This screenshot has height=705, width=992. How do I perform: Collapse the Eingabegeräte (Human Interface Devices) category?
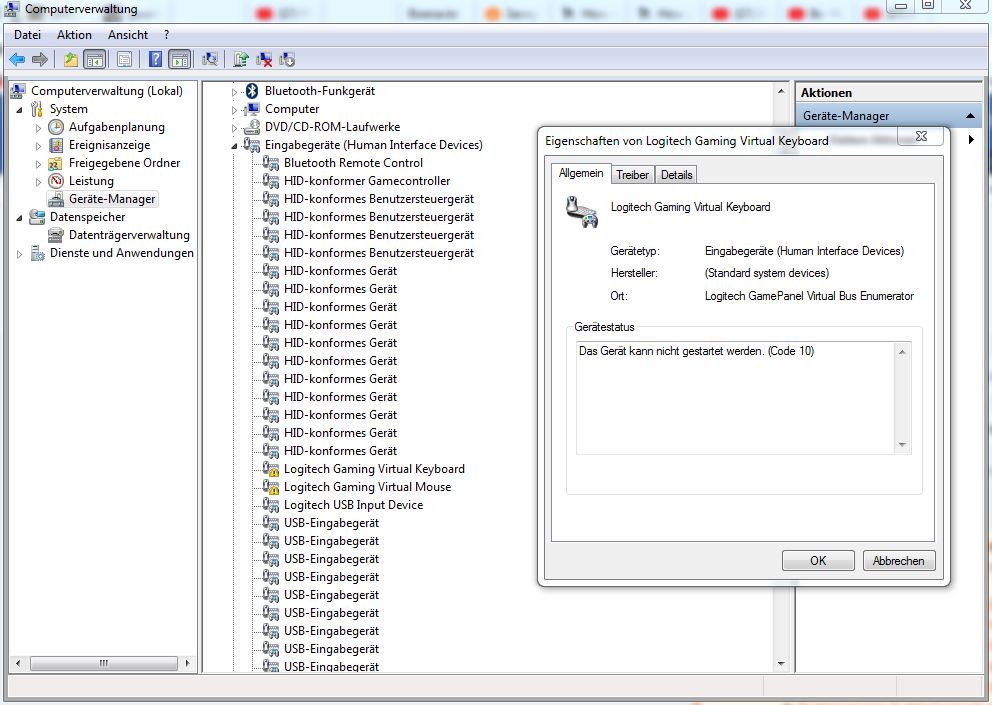click(x=235, y=146)
